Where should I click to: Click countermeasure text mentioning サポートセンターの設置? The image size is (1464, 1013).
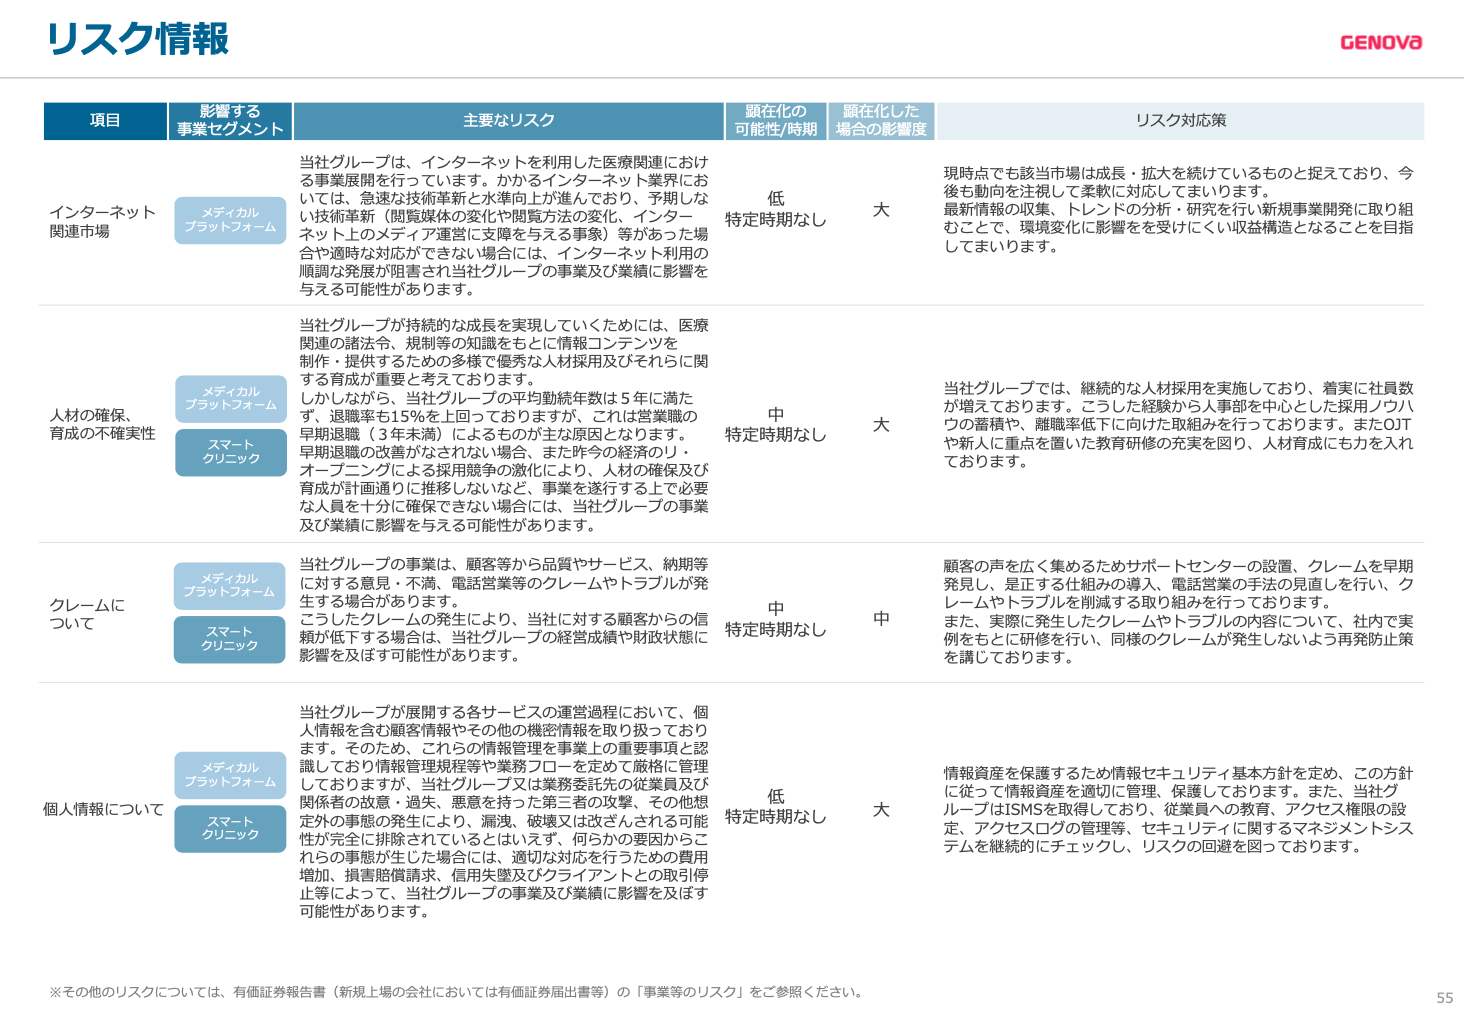pyautogui.click(x=1178, y=612)
